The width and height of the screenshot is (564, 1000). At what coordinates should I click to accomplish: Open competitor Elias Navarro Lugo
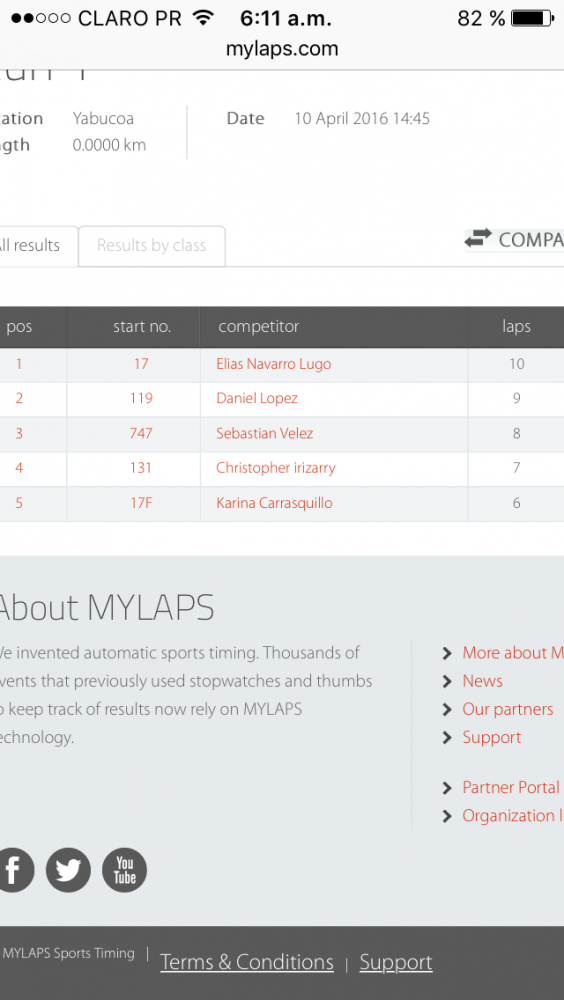pyautogui.click(x=274, y=364)
